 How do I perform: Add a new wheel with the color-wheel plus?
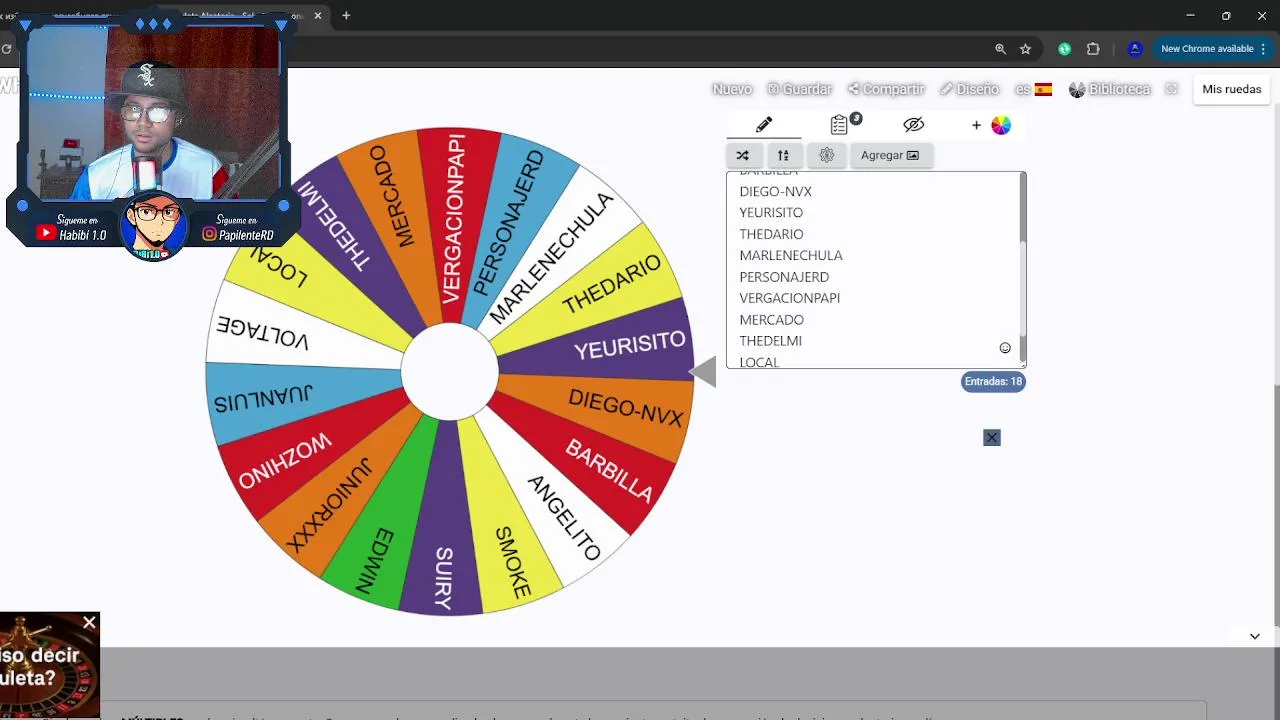[x=991, y=125]
